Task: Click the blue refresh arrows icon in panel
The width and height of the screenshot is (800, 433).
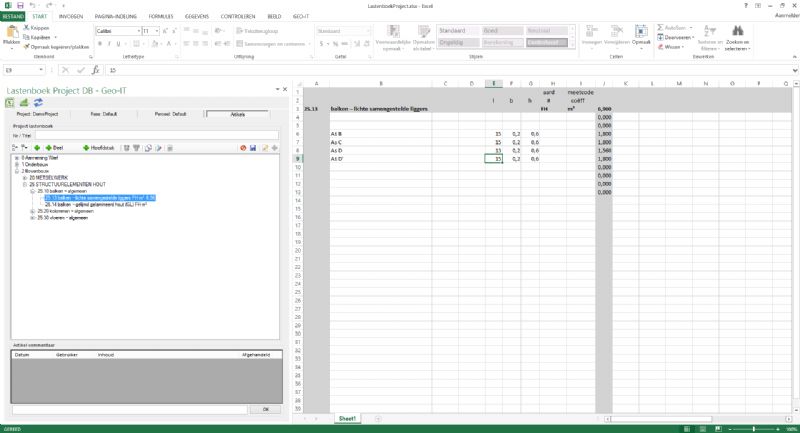Action: point(37,102)
